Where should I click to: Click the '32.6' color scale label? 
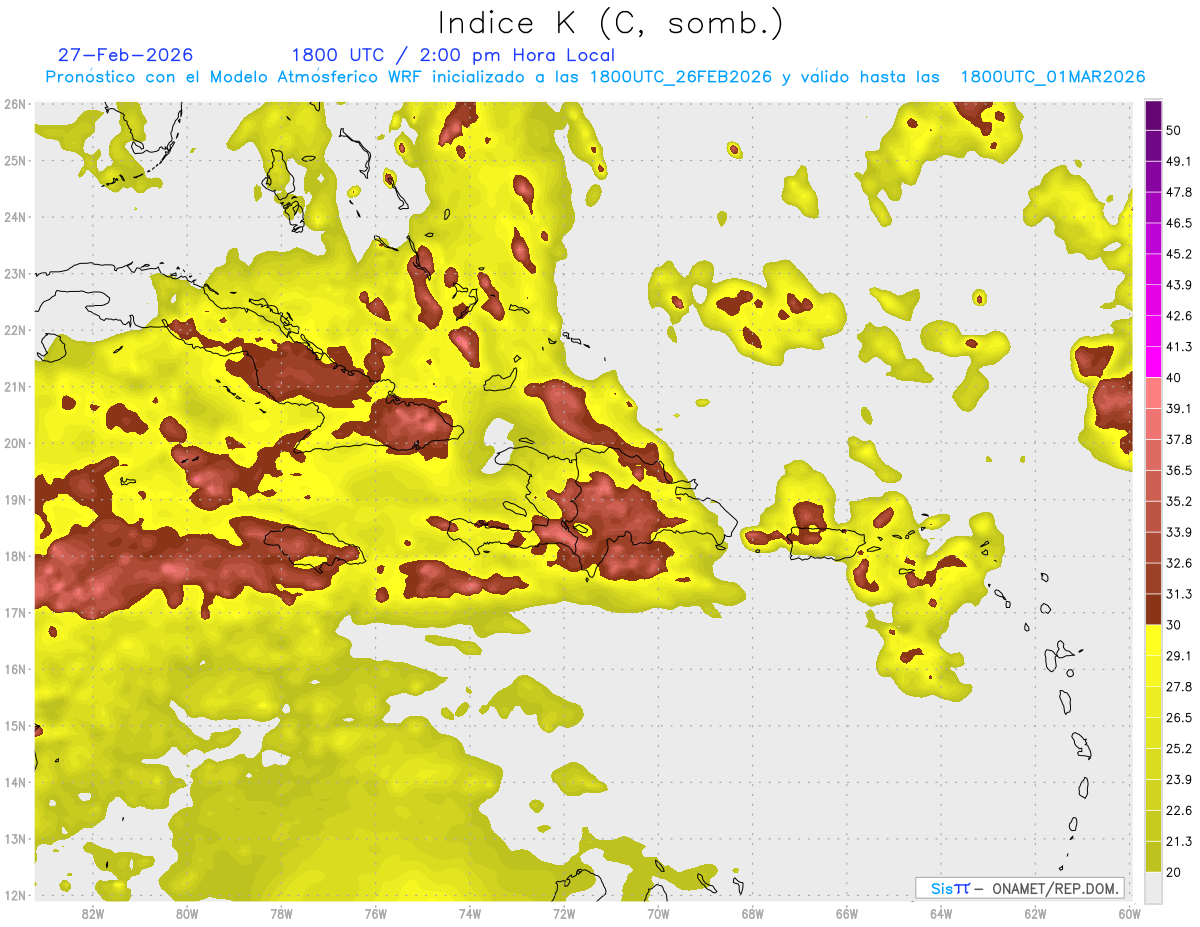pyautogui.click(x=1179, y=563)
